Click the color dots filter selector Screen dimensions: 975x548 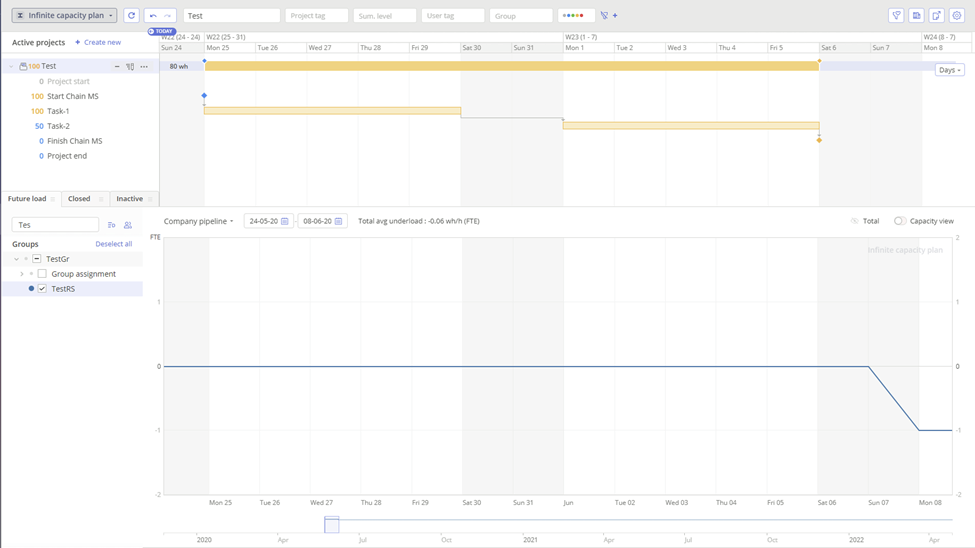click(574, 16)
